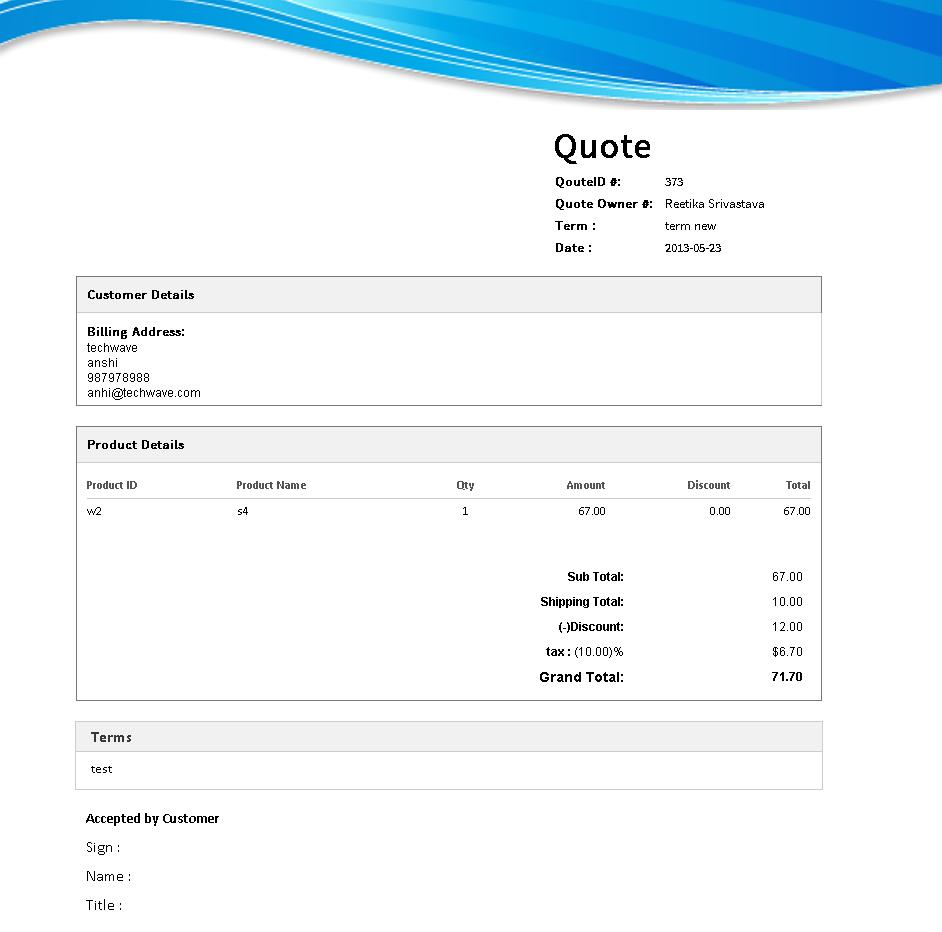Screen dimensions: 942x932
Task: Select the QuoteID value 373
Action: coord(674,182)
